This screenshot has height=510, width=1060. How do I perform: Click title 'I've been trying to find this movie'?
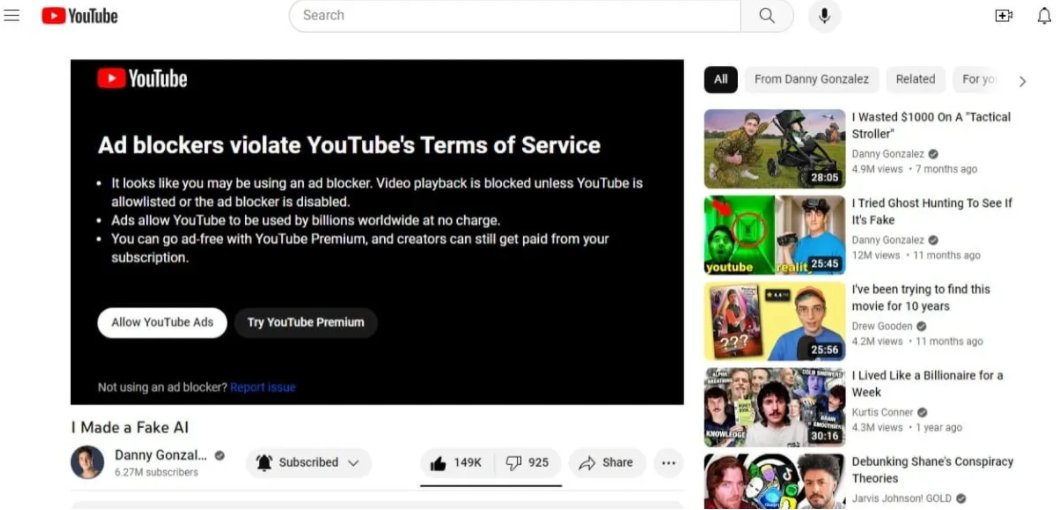(921, 298)
